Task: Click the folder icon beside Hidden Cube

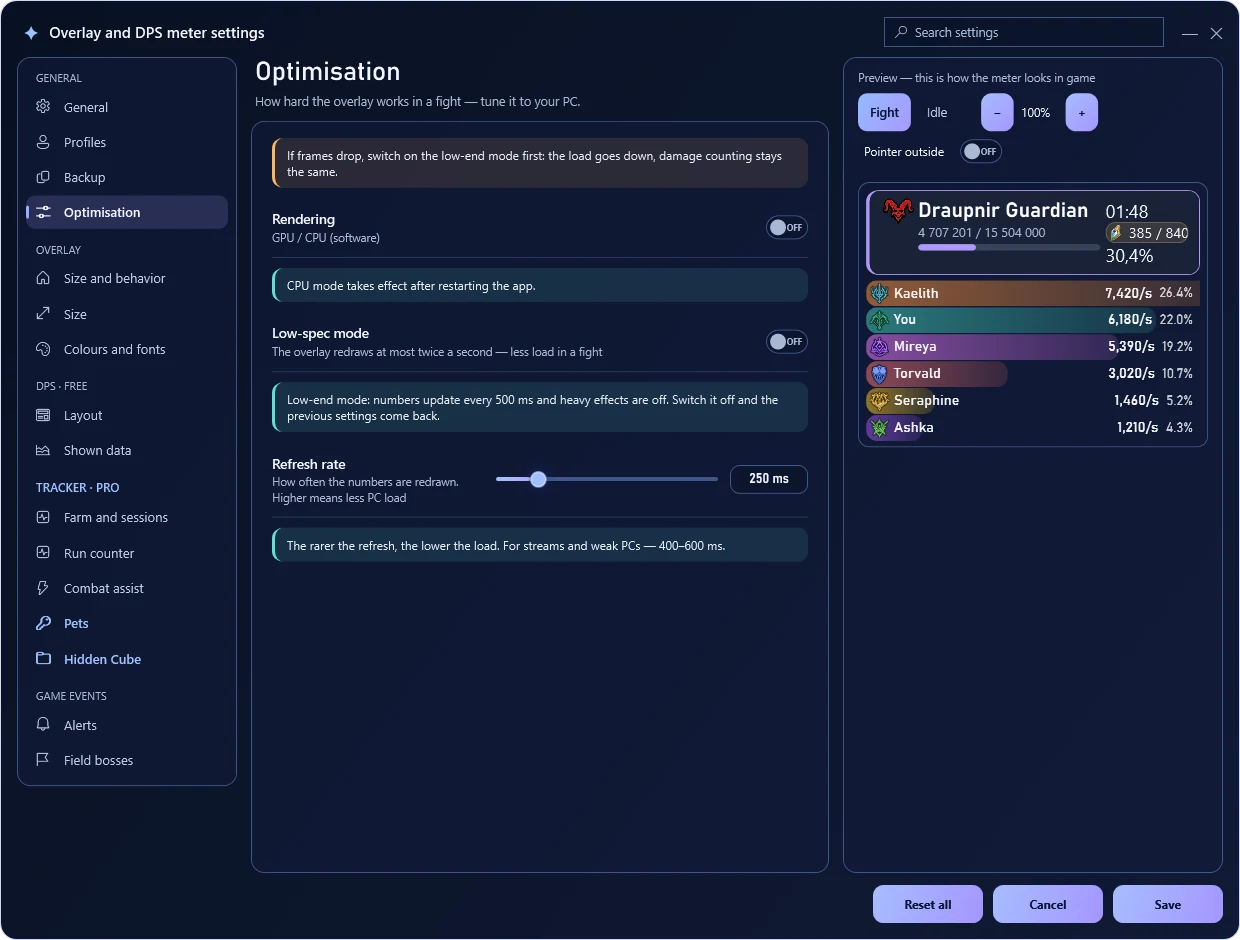Action: (x=43, y=659)
